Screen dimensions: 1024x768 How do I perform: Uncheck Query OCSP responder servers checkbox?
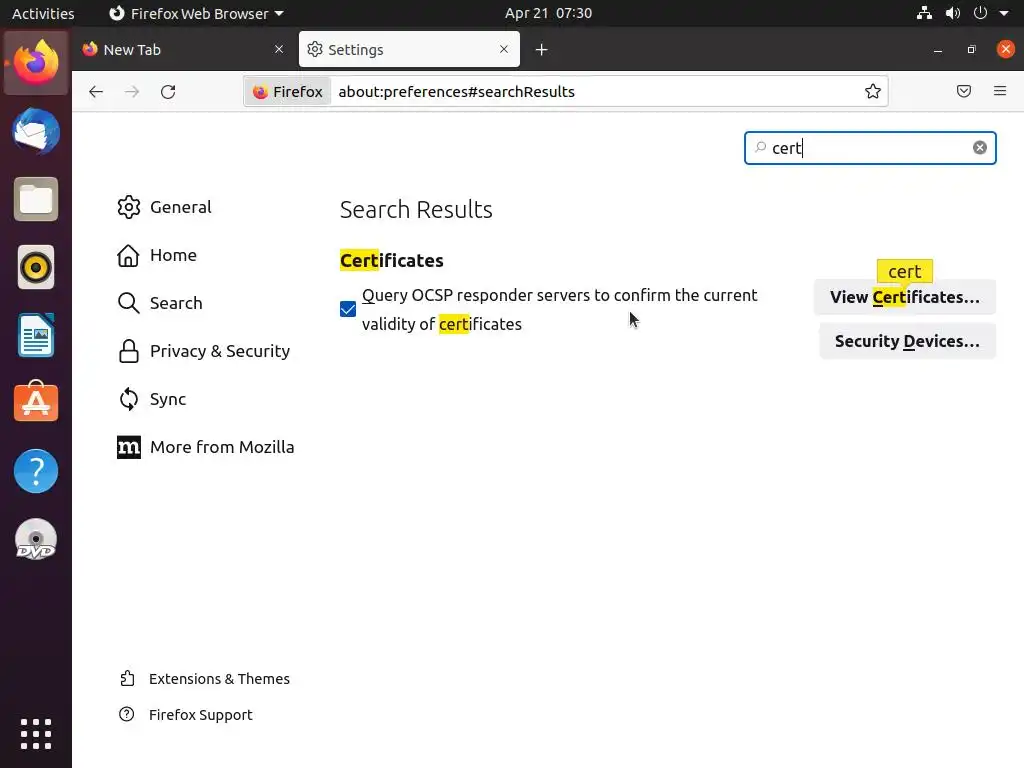click(348, 310)
